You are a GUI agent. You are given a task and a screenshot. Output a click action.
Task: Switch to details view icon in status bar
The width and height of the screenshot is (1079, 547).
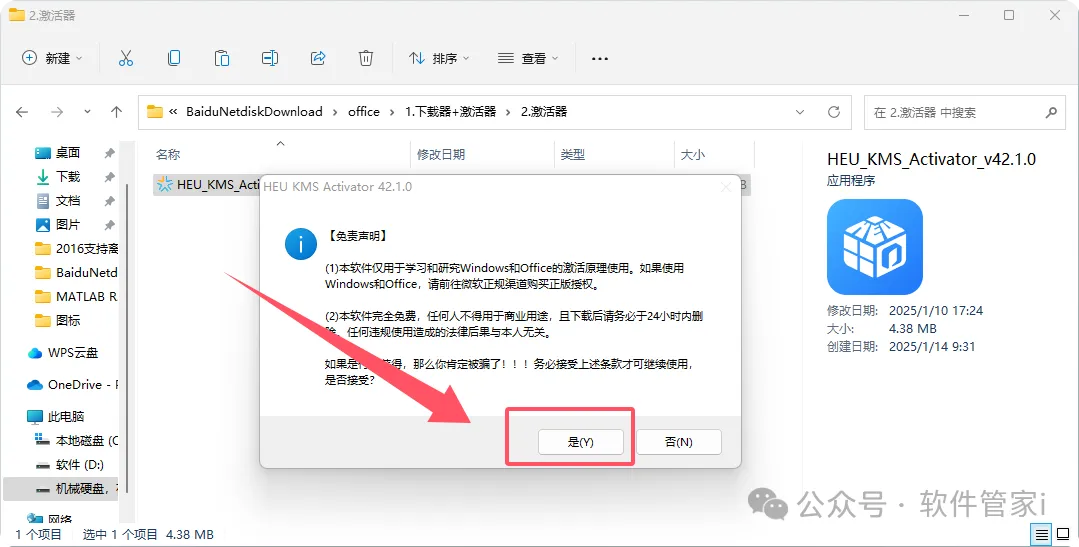(x=1042, y=534)
